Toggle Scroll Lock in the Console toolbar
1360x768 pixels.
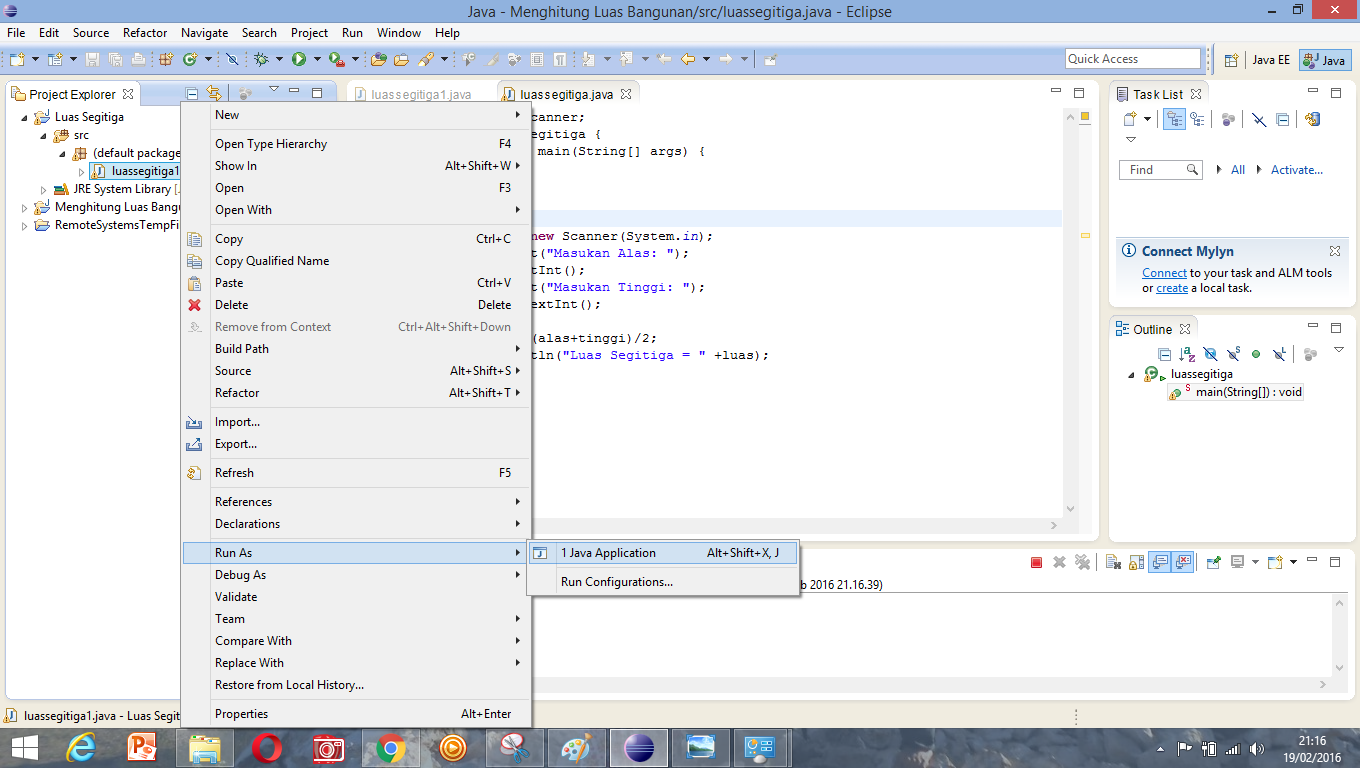pyautogui.click(x=1135, y=562)
